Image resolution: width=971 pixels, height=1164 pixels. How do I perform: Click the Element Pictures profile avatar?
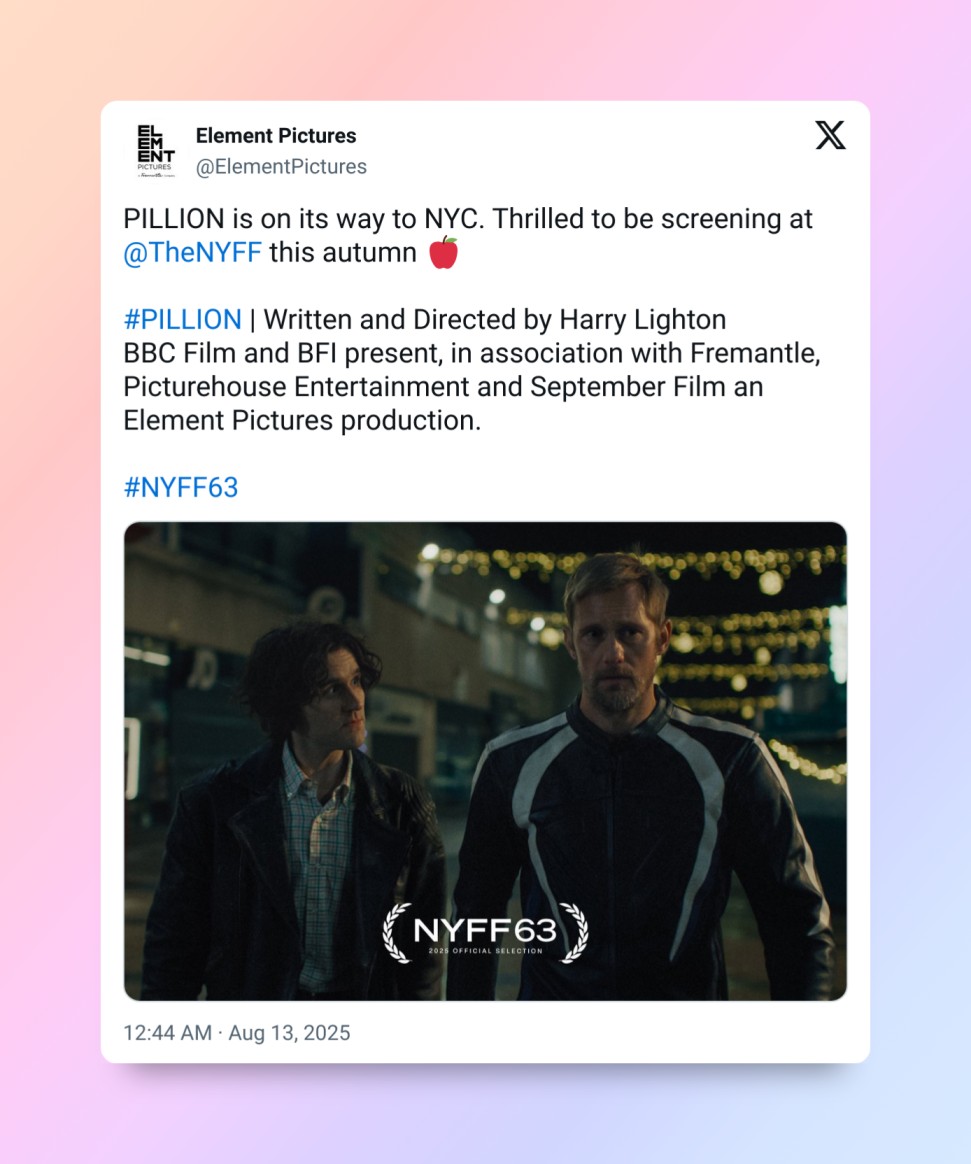click(x=155, y=151)
